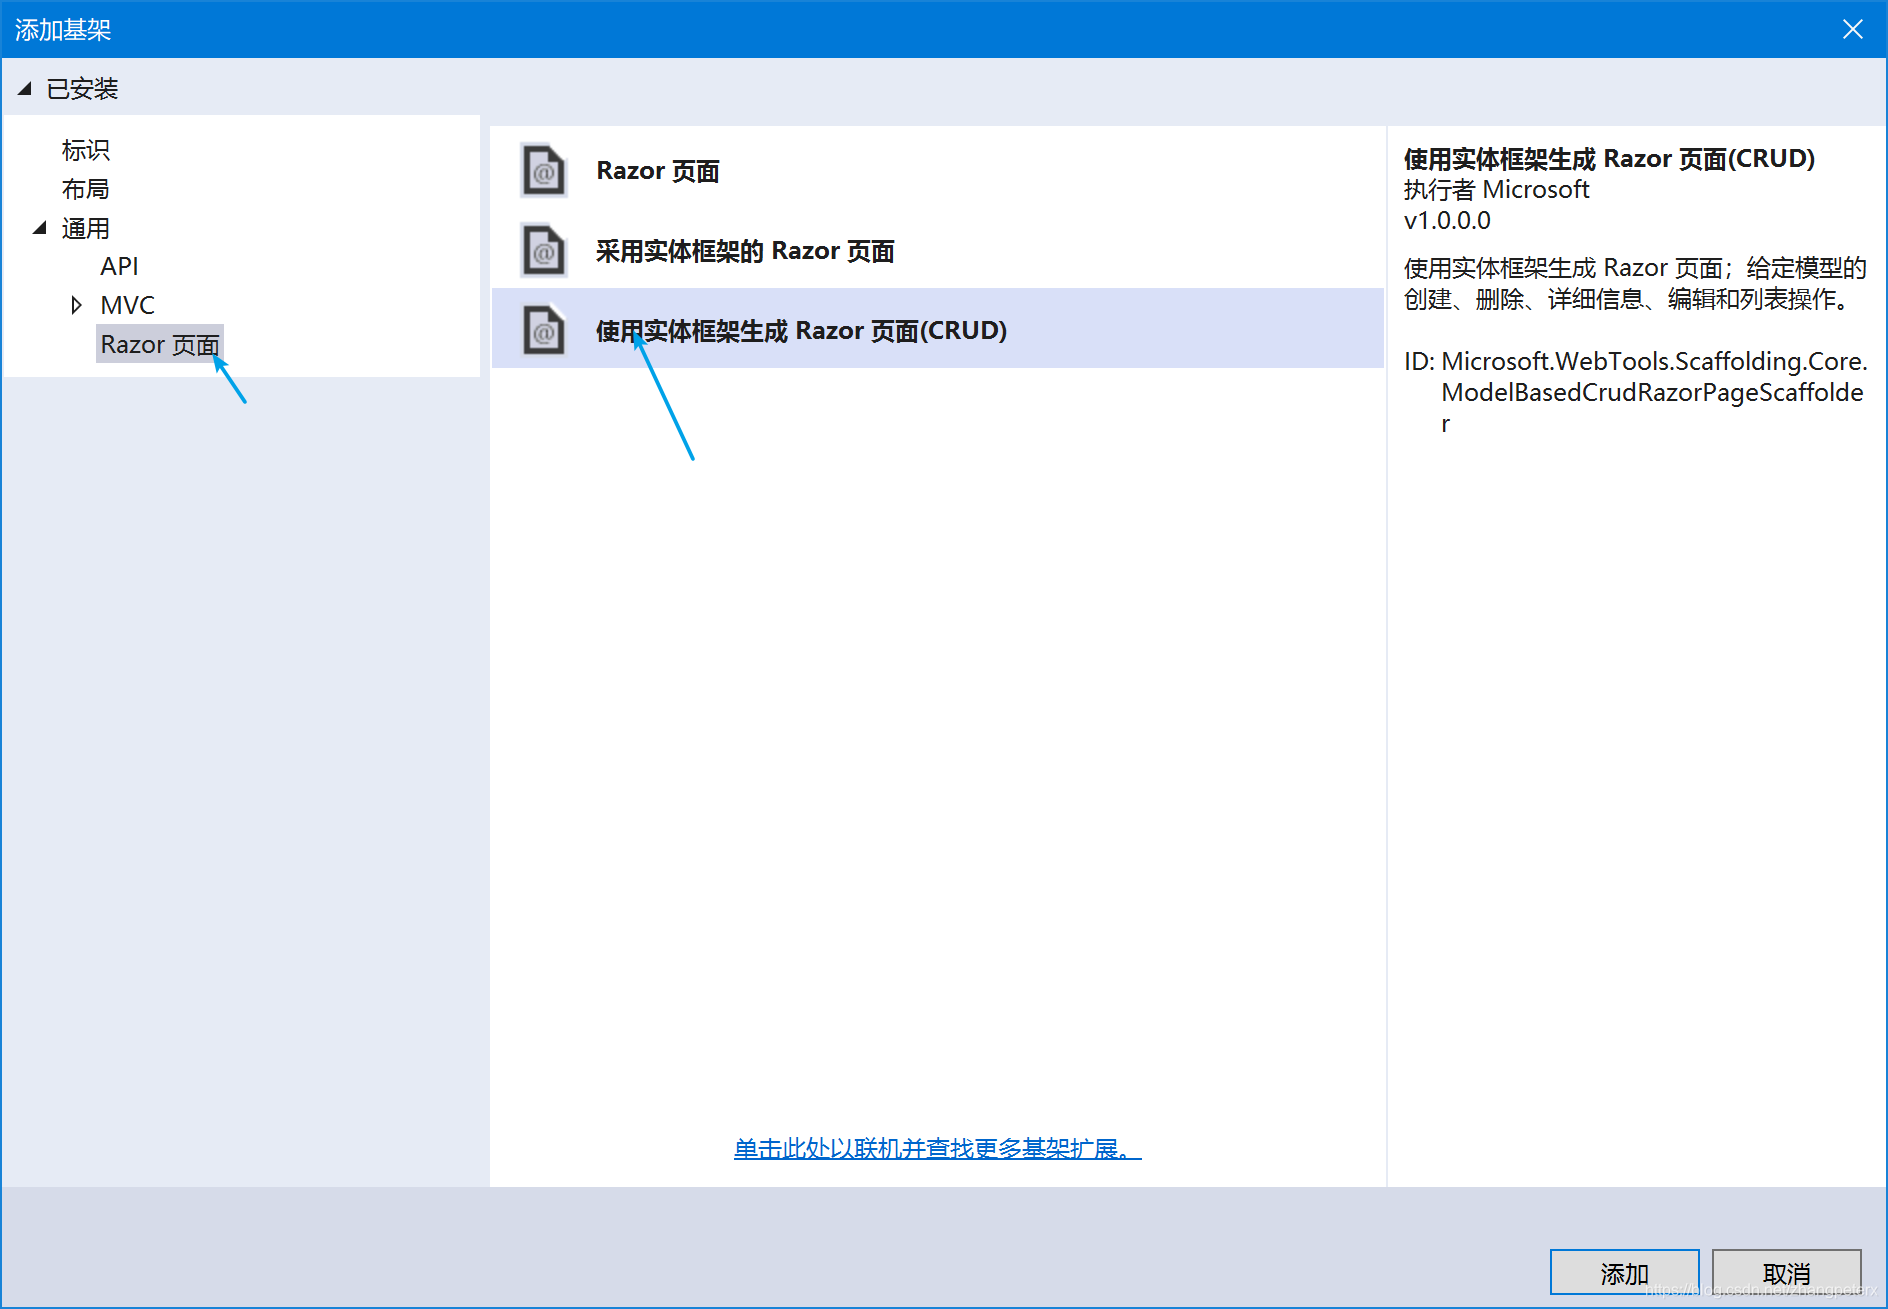Click the 采用实体框架的 Razor 页面 template icon
Image resolution: width=1888 pixels, height=1309 pixels.
pos(544,251)
